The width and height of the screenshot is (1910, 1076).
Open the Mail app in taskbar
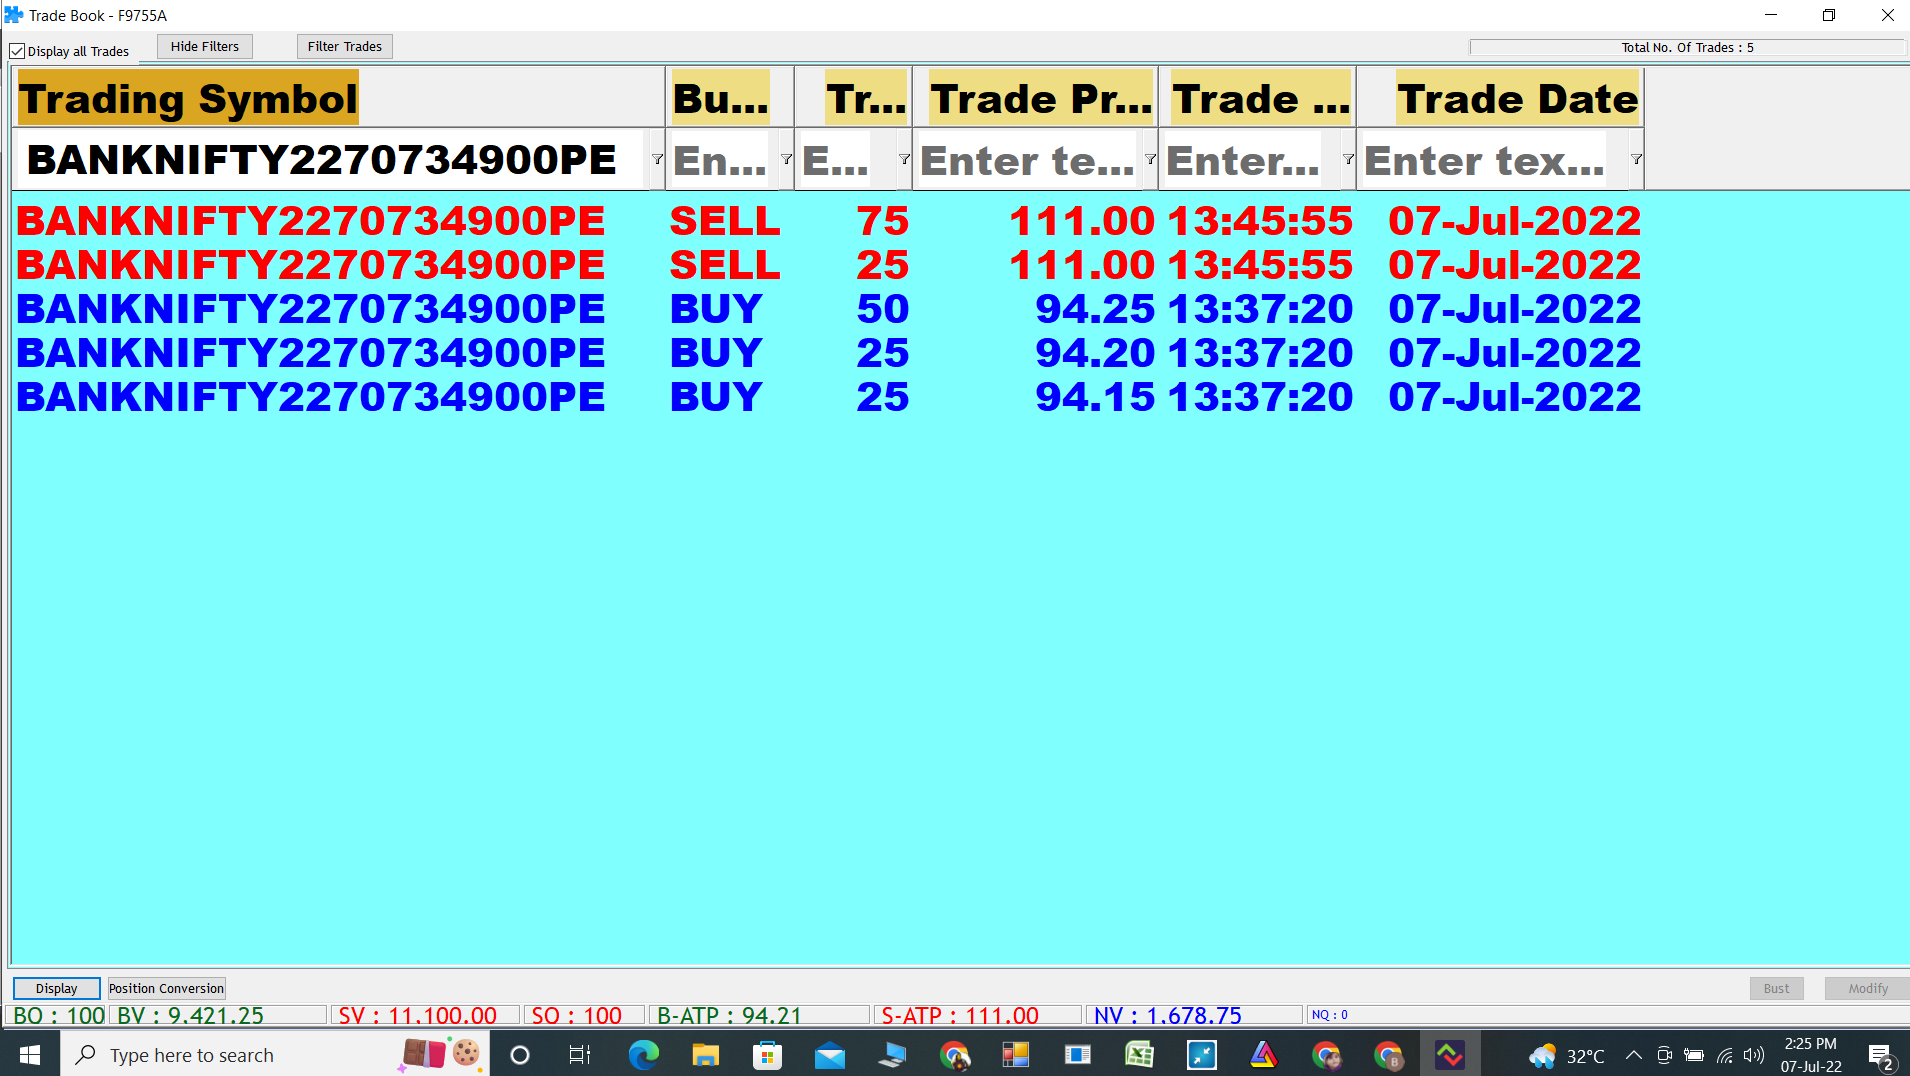829,1055
